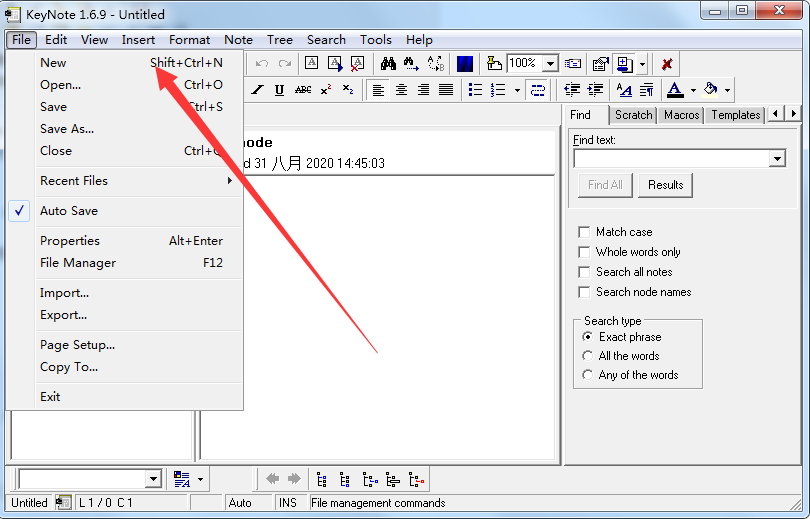This screenshot has height=519, width=810.
Task: Select Exact phrase radio button
Action: click(587, 337)
